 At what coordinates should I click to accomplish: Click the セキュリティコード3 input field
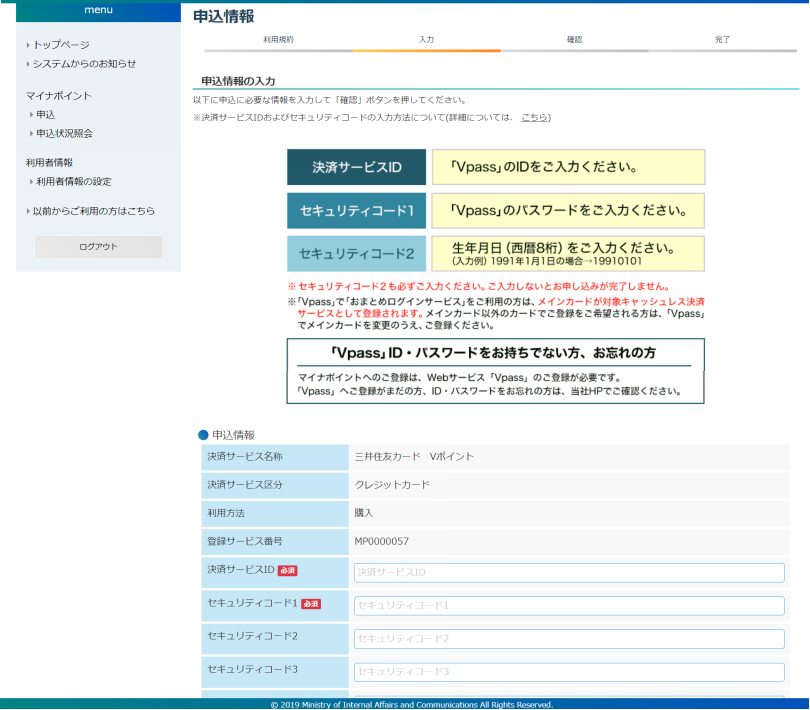(x=568, y=671)
